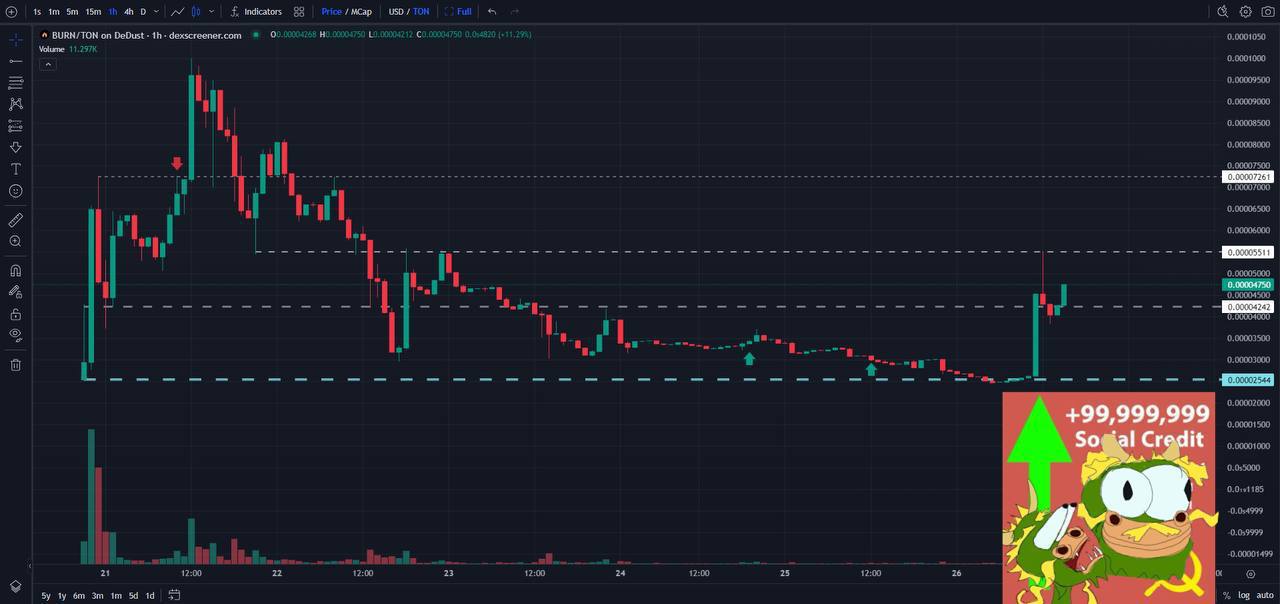The height and width of the screenshot is (604, 1280).
Task: Select the candlestick chart style icon
Action: click(196, 12)
